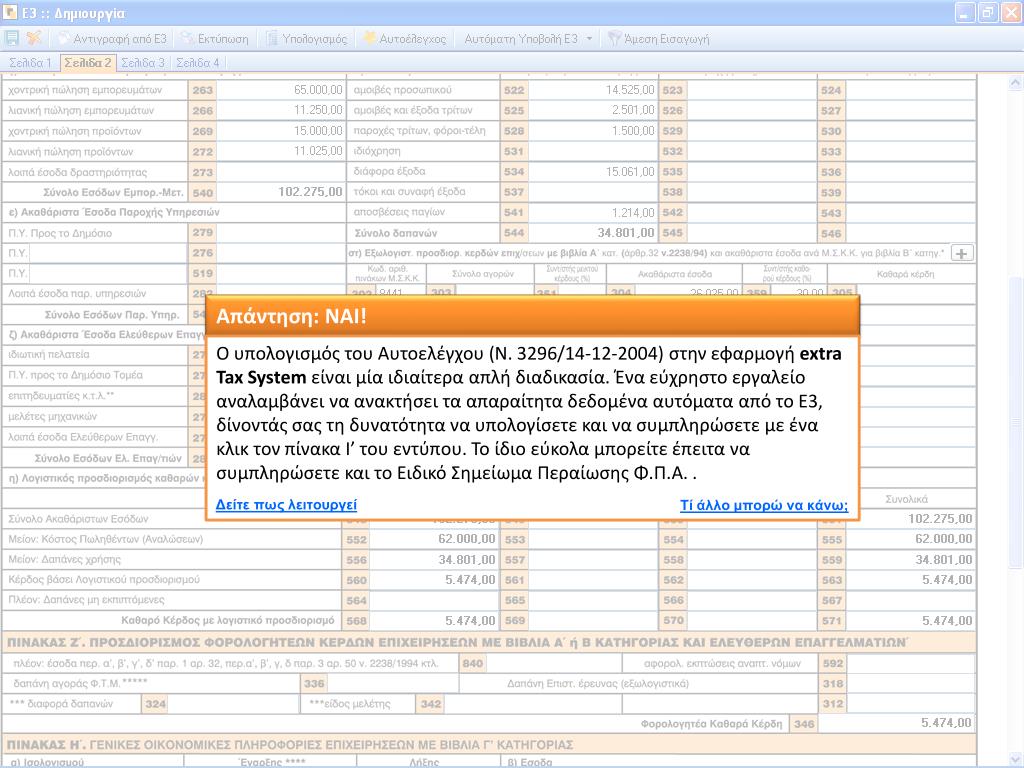Screen dimensions: 1024x768
Task: Click empty field 531 ιδιόχρηση
Action: click(x=592, y=151)
